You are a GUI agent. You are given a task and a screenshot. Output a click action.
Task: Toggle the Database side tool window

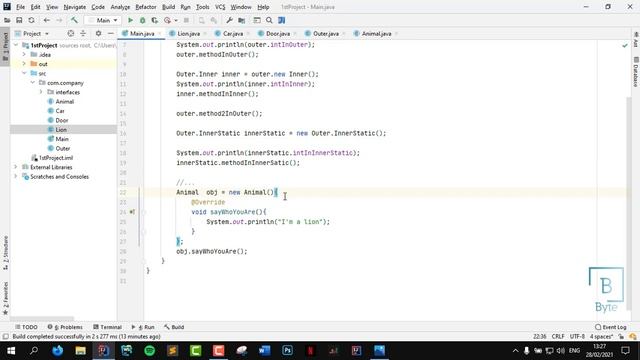(x=635, y=72)
